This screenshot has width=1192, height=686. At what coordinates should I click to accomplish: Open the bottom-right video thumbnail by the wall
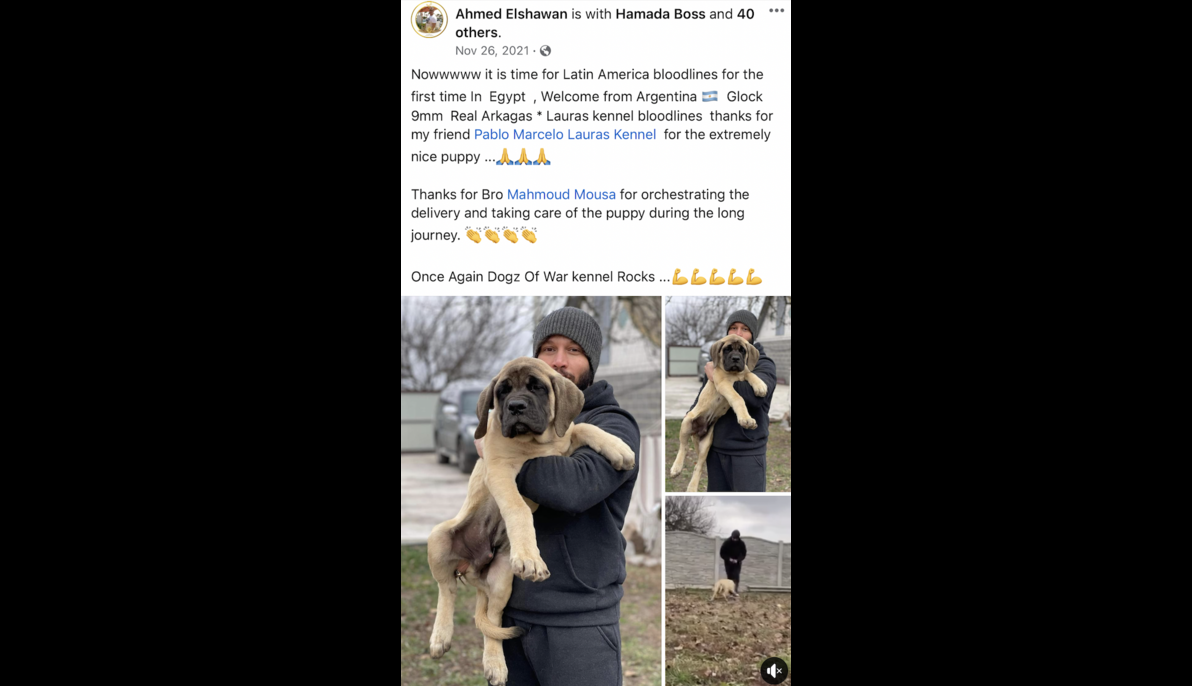[x=728, y=590]
